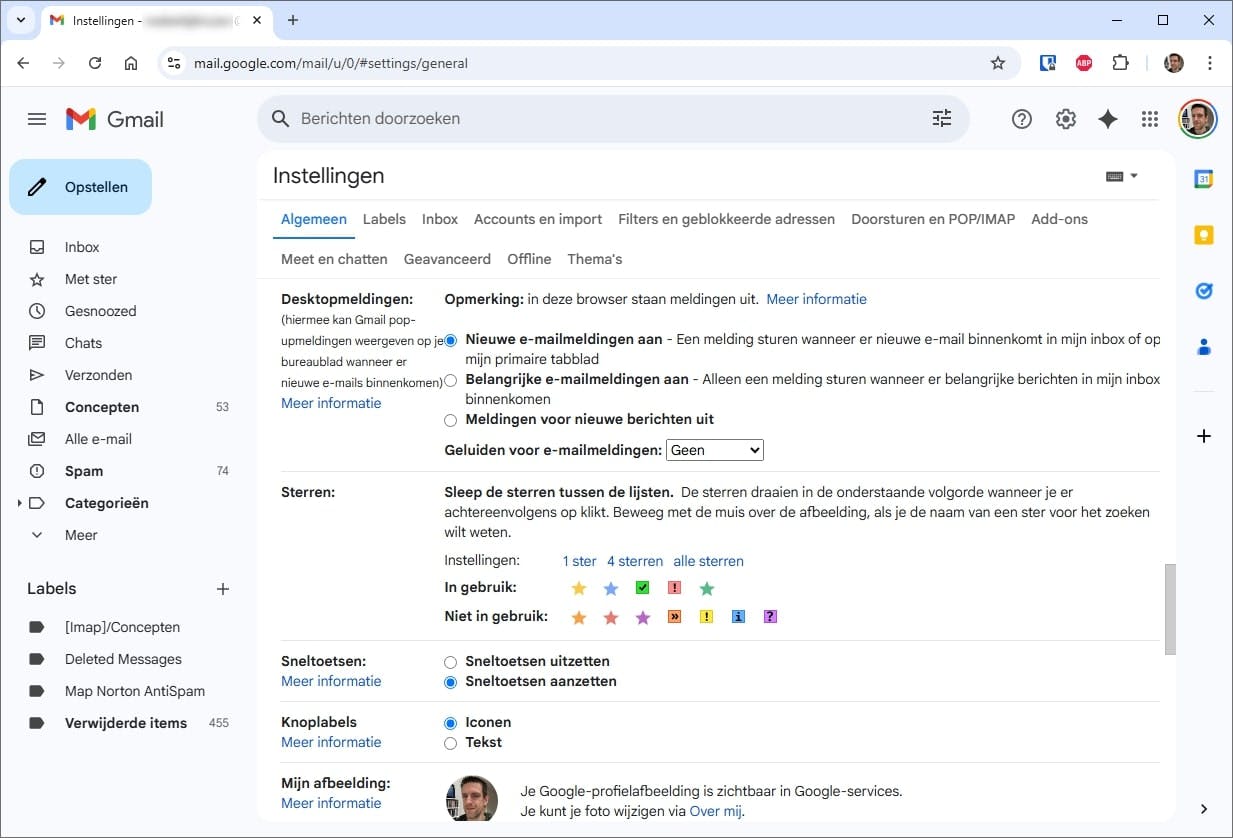Expand the Categorieën label tree
Viewport: 1233px width, 838px height.
pyautogui.click(x=20, y=503)
